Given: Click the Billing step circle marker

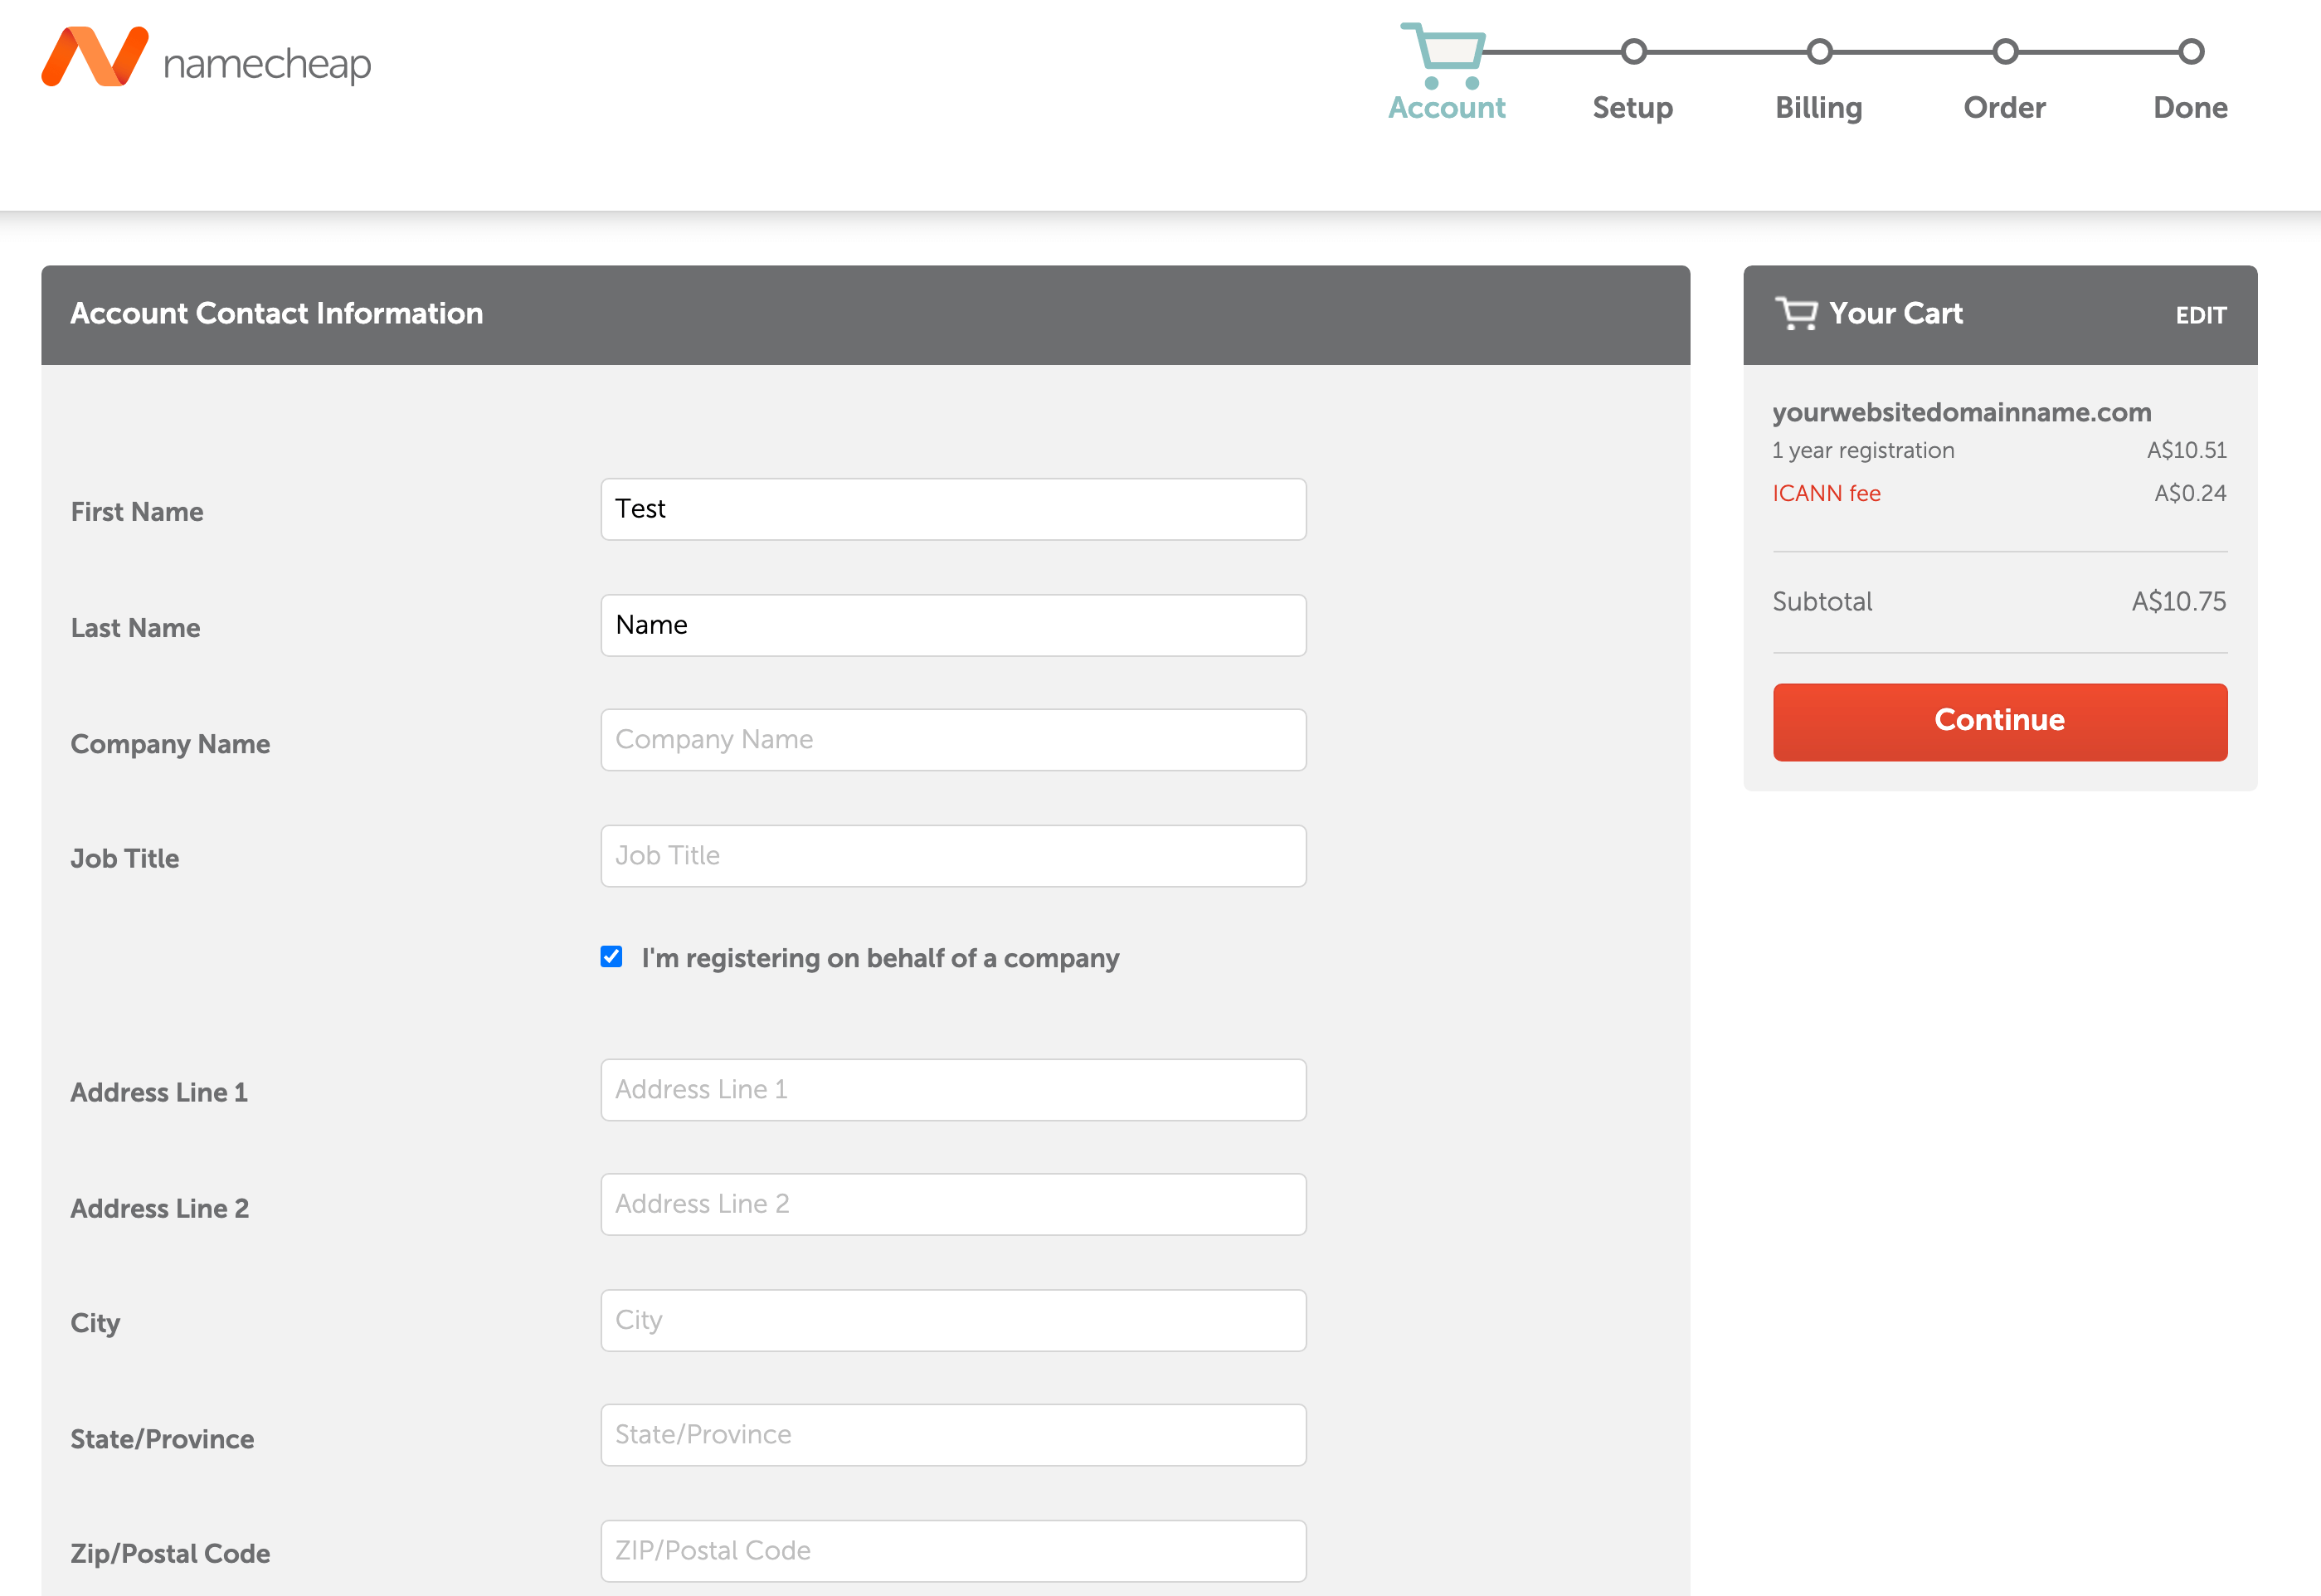Looking at the screenshot, I should click(1819, 51).
